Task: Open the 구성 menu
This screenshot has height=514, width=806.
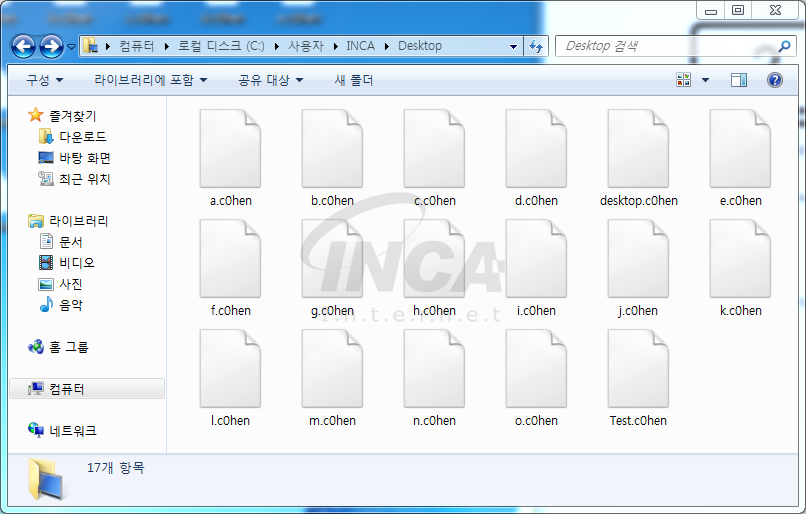Action: coord(45,80)
